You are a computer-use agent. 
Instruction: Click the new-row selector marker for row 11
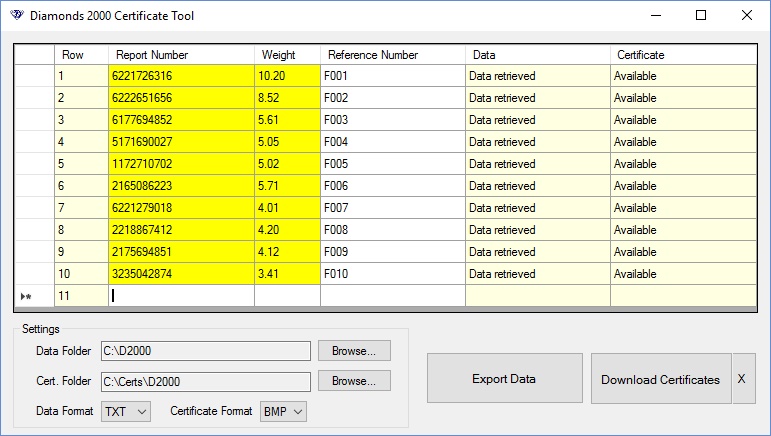coord(34,296)
